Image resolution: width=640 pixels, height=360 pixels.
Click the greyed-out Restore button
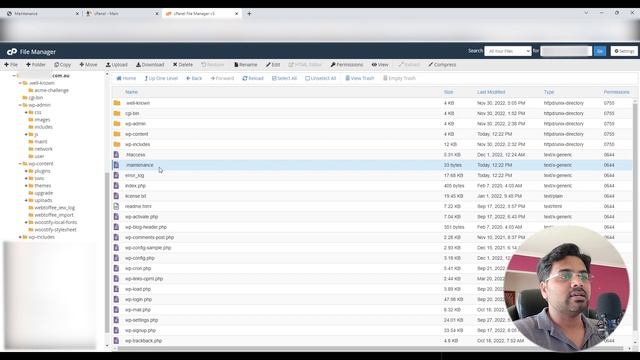click(213, 64)
